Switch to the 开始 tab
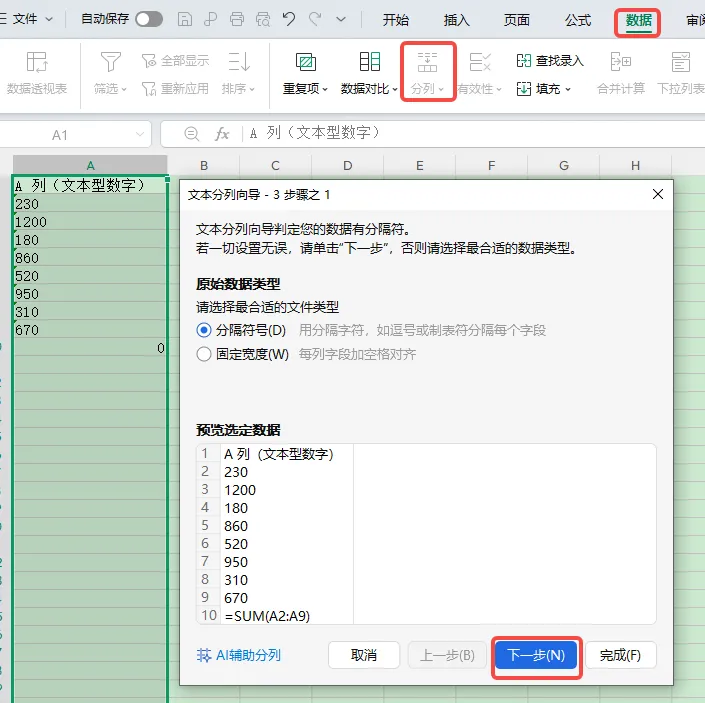Image resolution: width=705 pixels, height=703 pixels. (396, 20)
